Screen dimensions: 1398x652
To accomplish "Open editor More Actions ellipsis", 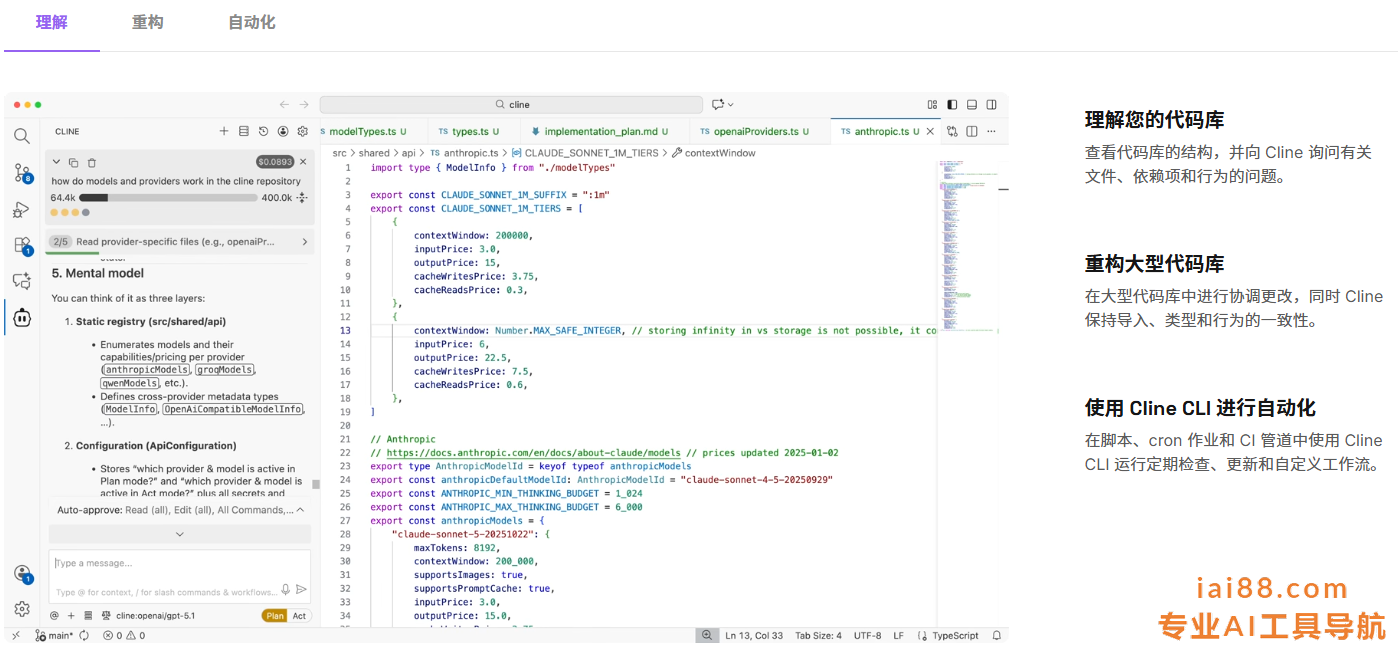I will [x=992, y=131].
